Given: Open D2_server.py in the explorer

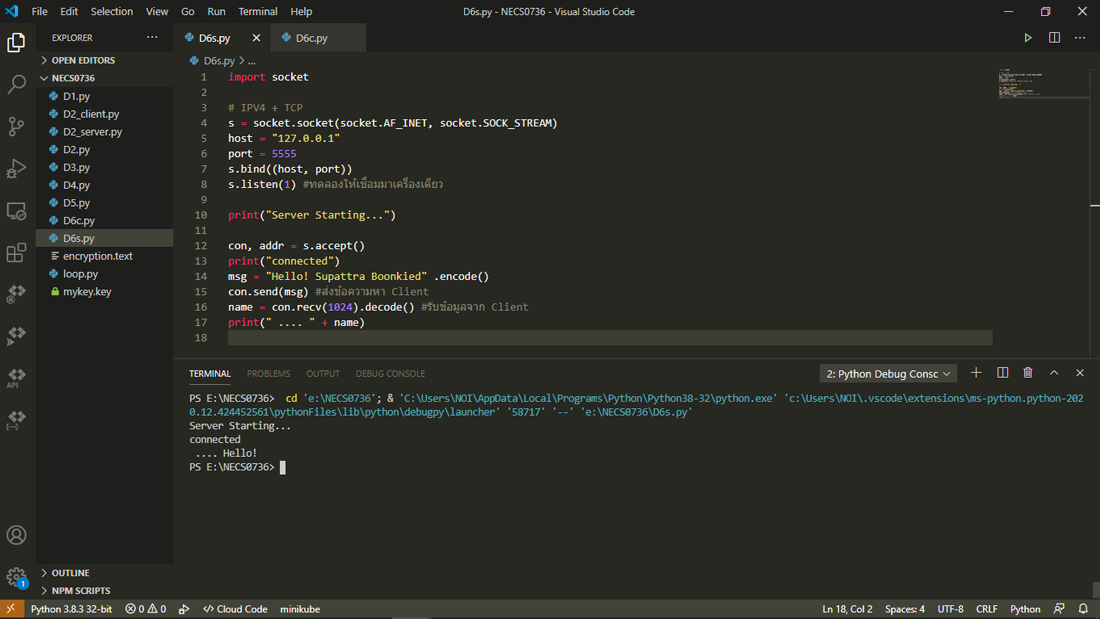Looking at the screenshot, I should pyautogui.click(x=92, y=132).
